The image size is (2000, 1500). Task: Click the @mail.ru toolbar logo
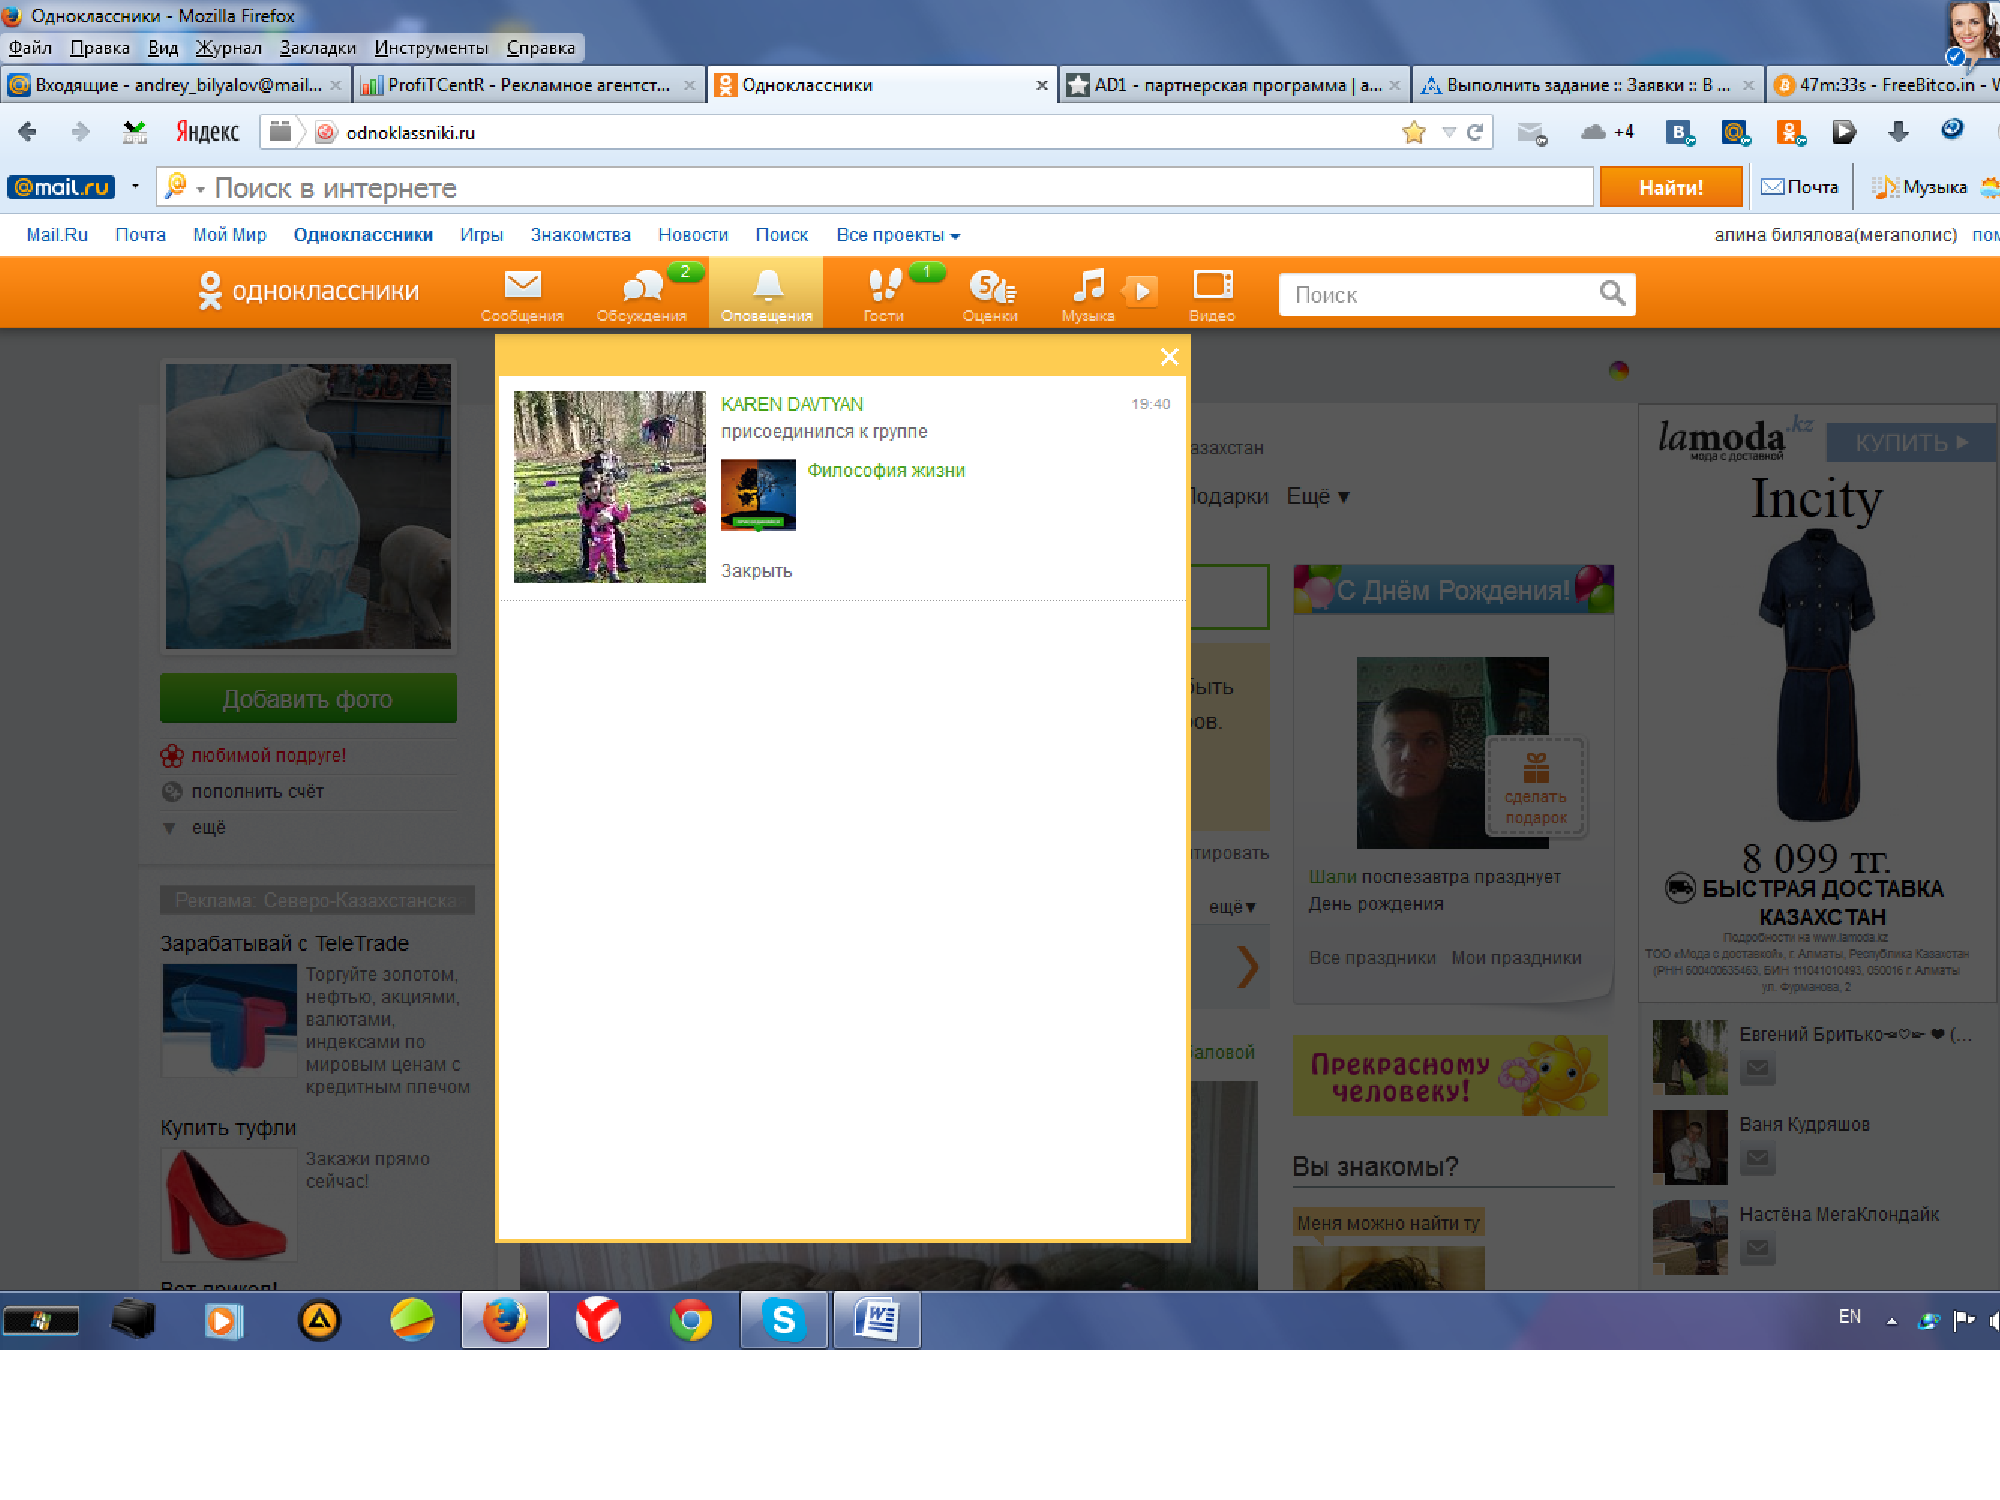(x=61, y=187)
